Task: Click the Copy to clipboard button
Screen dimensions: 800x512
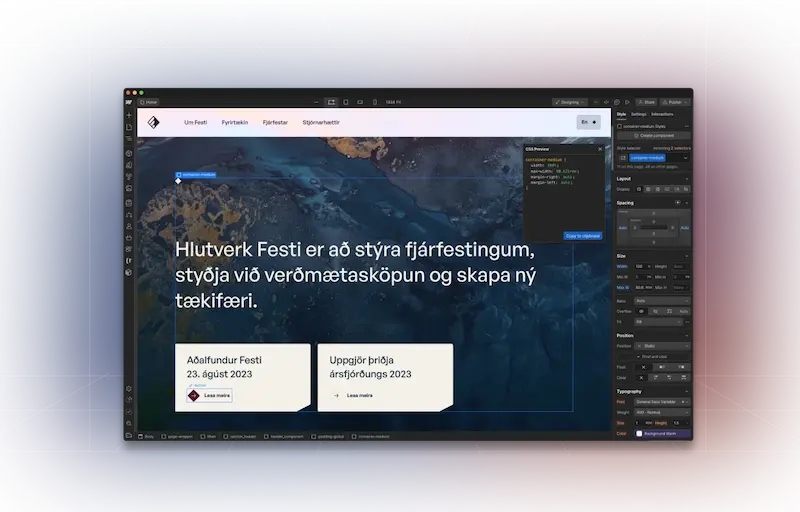Action: pos(583,235)
